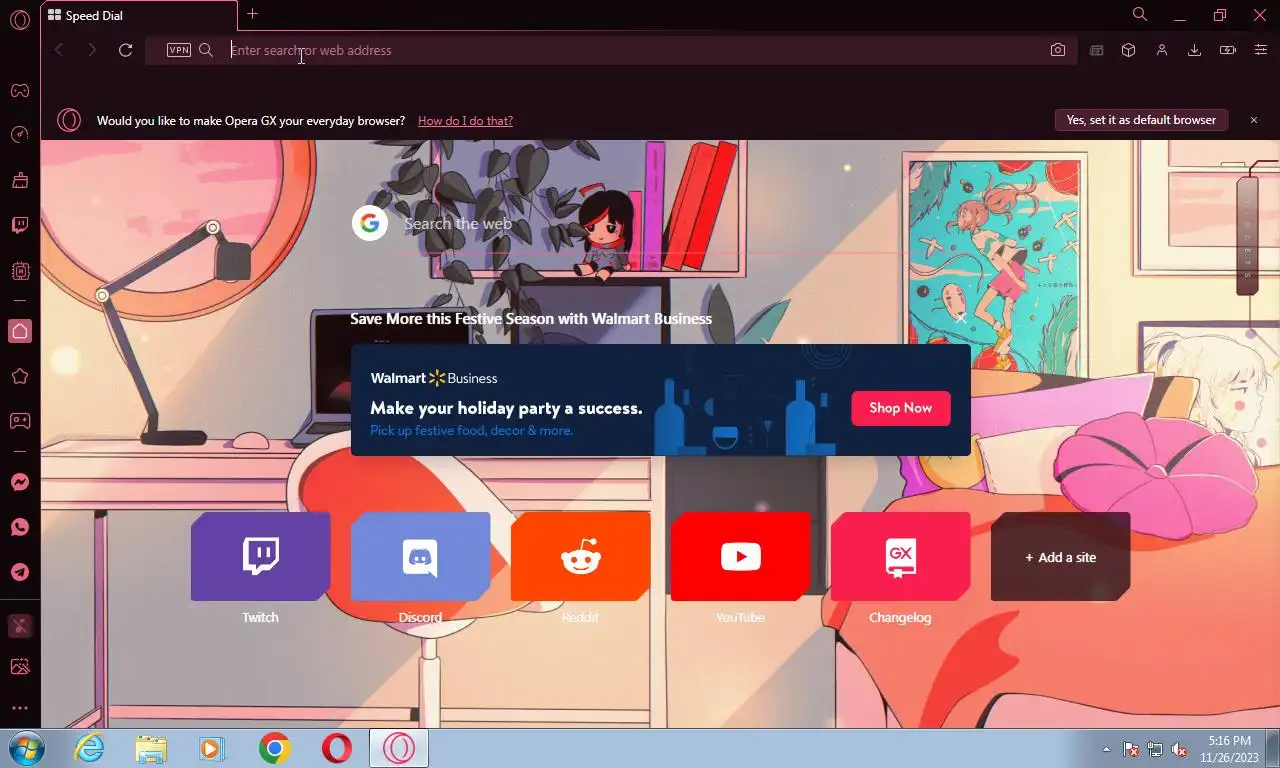Image resolution: width=1280 pixels, height=768 pixels.
Task: Click Walmart Business 'Shop Now' button
Action: (x=901, y=408)
